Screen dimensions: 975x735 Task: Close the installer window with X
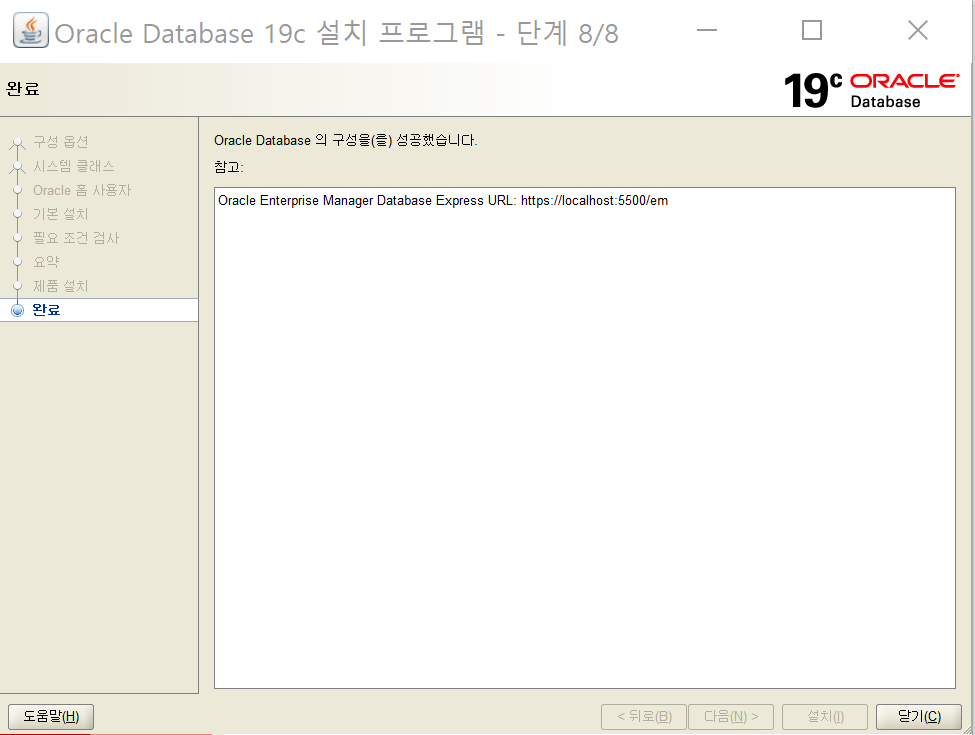click(918, 30)
